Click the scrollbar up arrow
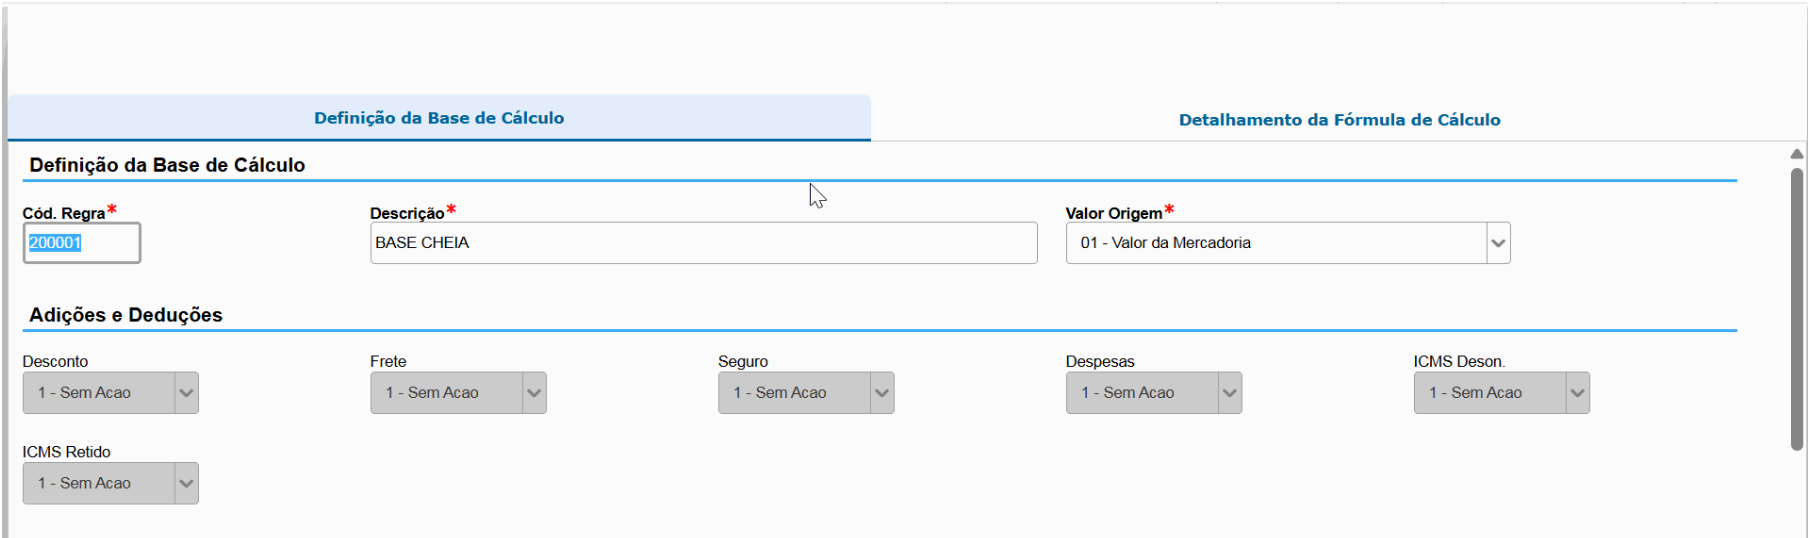The width and height of the screenshot is (1812, 538). pyautogui.click(x=1796, y=154)
